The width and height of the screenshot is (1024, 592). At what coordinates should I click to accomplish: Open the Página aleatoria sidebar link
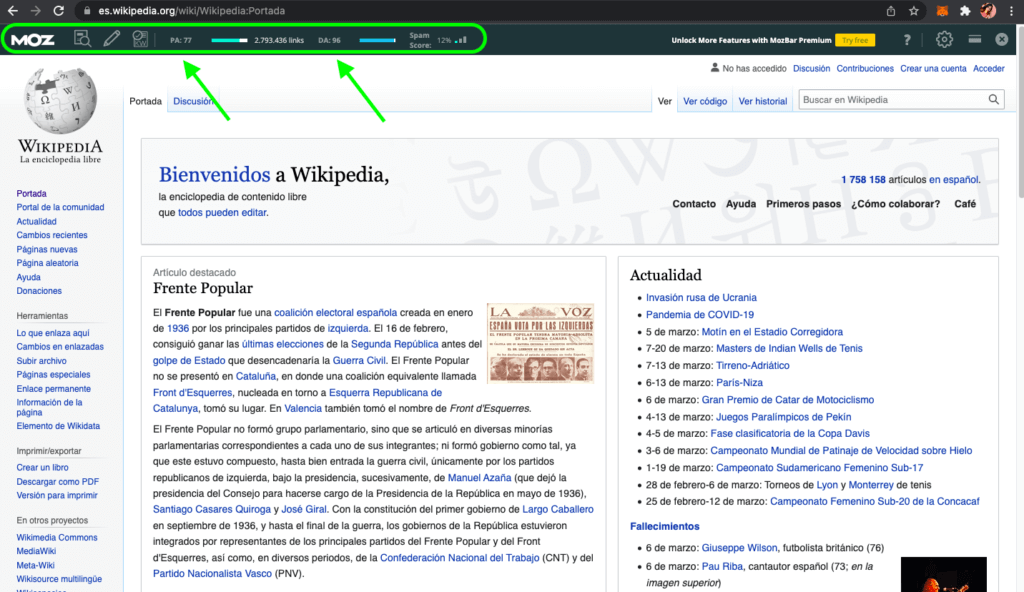pos(46,263)
